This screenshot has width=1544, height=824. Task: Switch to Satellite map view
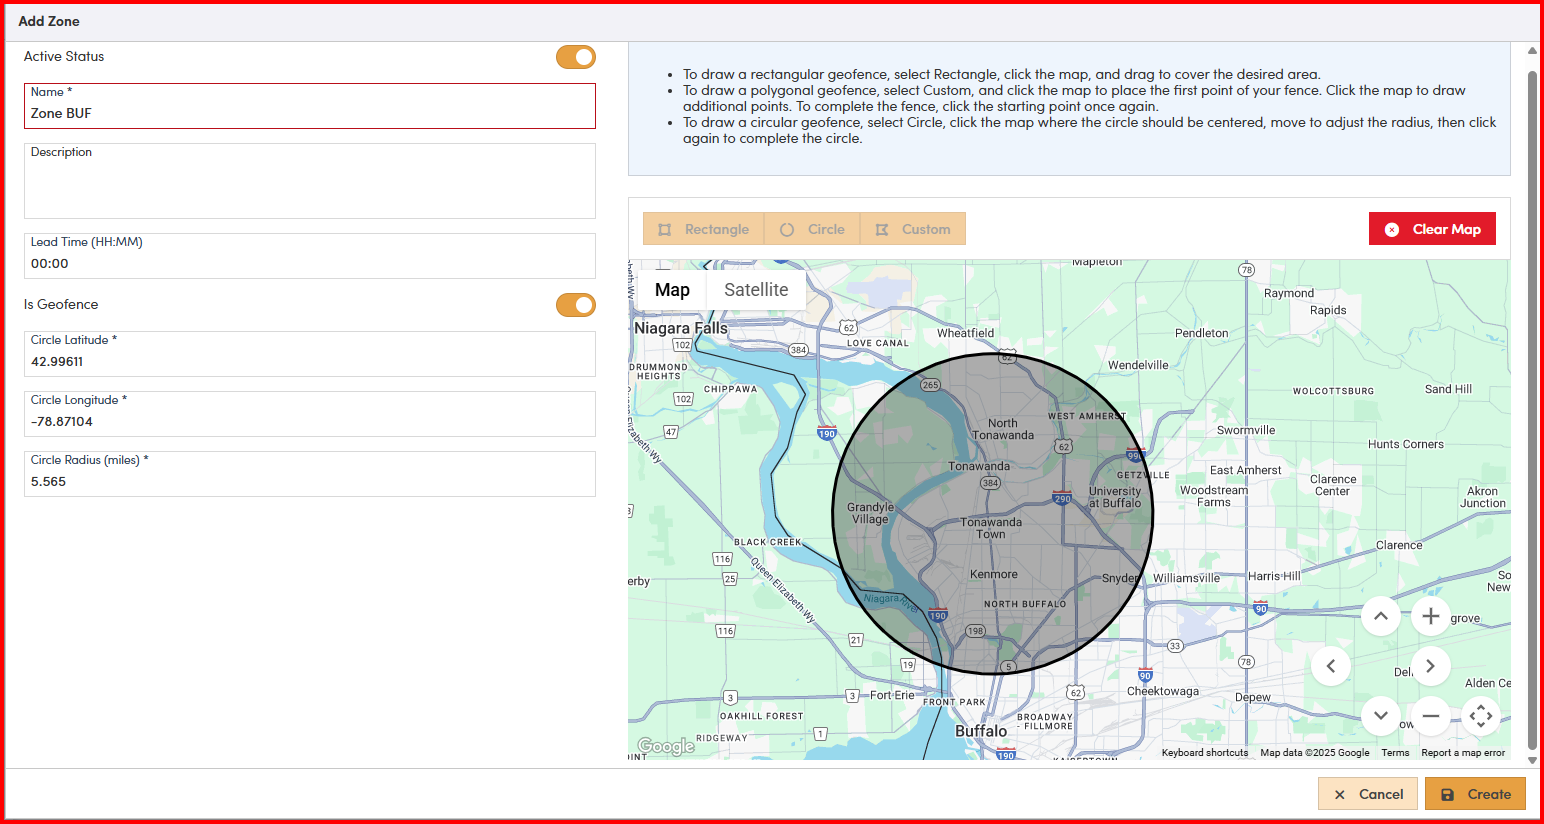pos(756,290)
